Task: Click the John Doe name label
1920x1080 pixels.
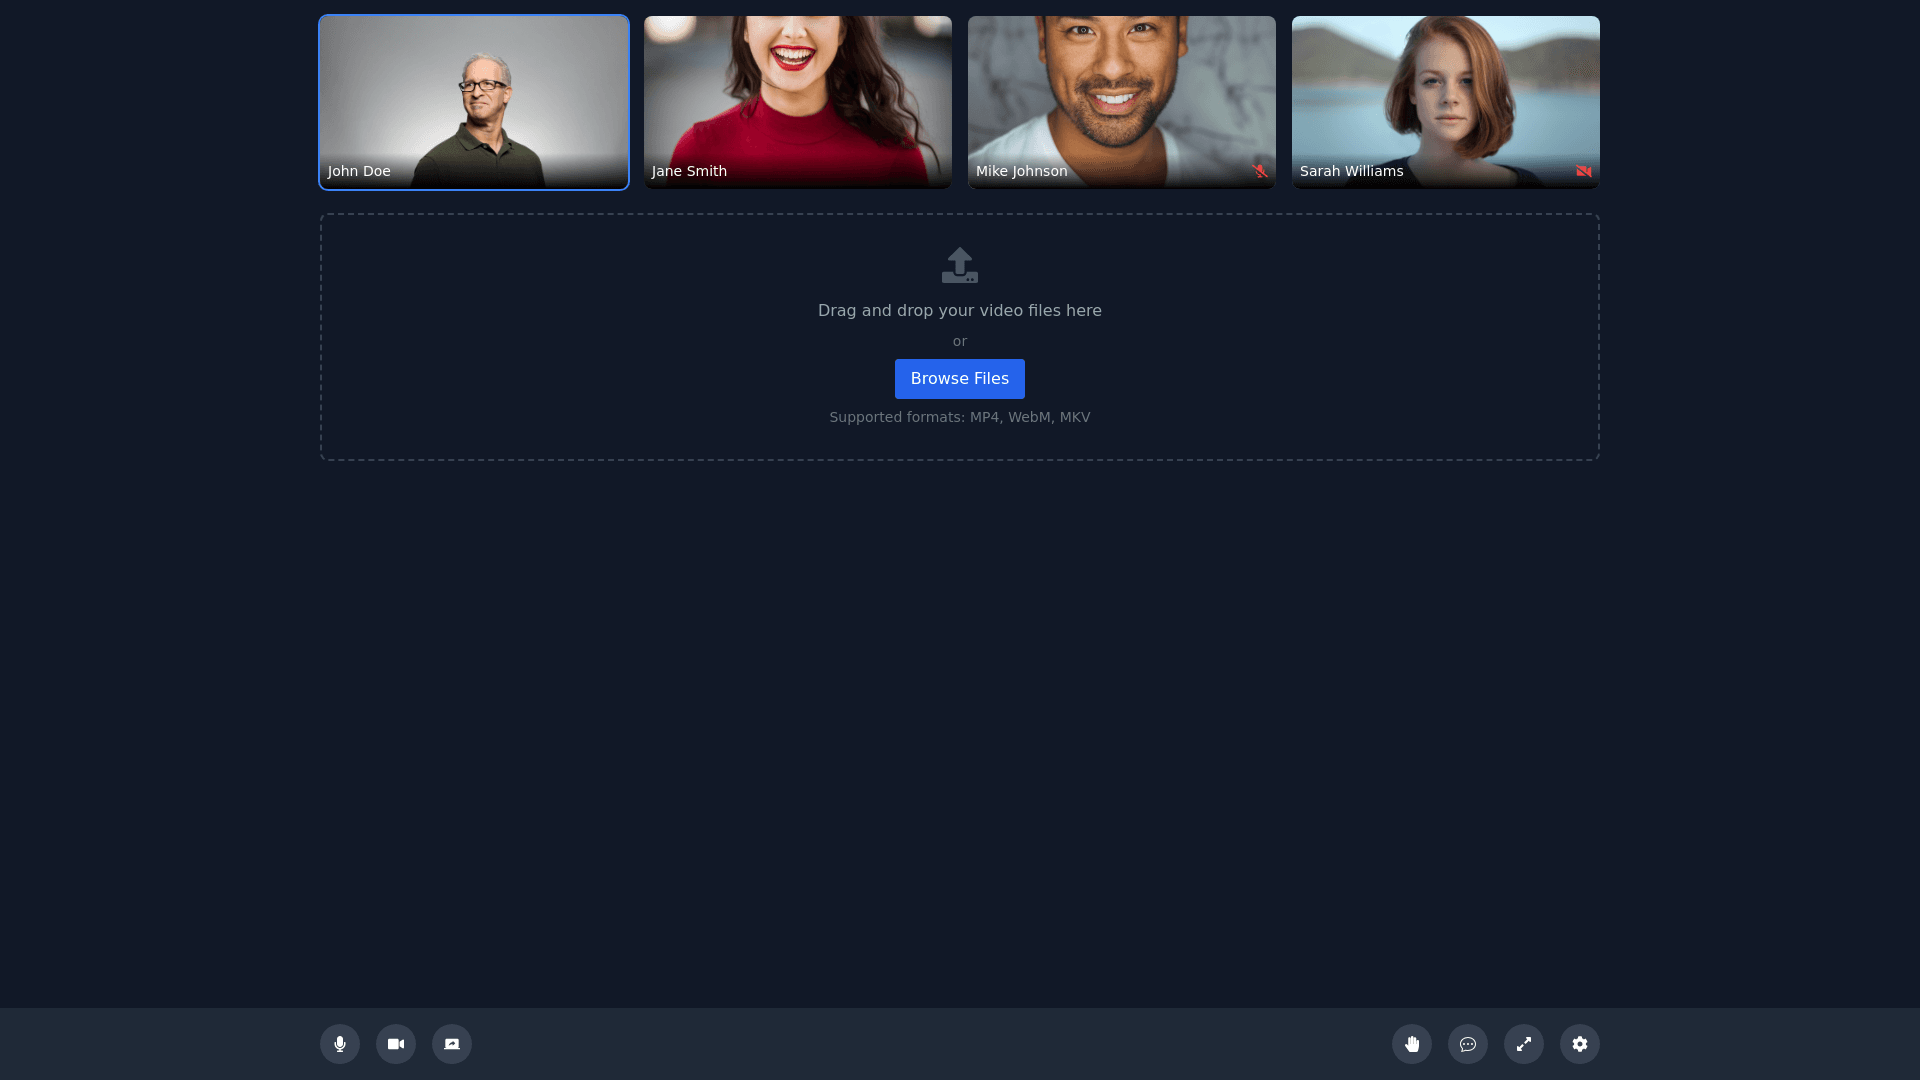Action: coord(359,171)
